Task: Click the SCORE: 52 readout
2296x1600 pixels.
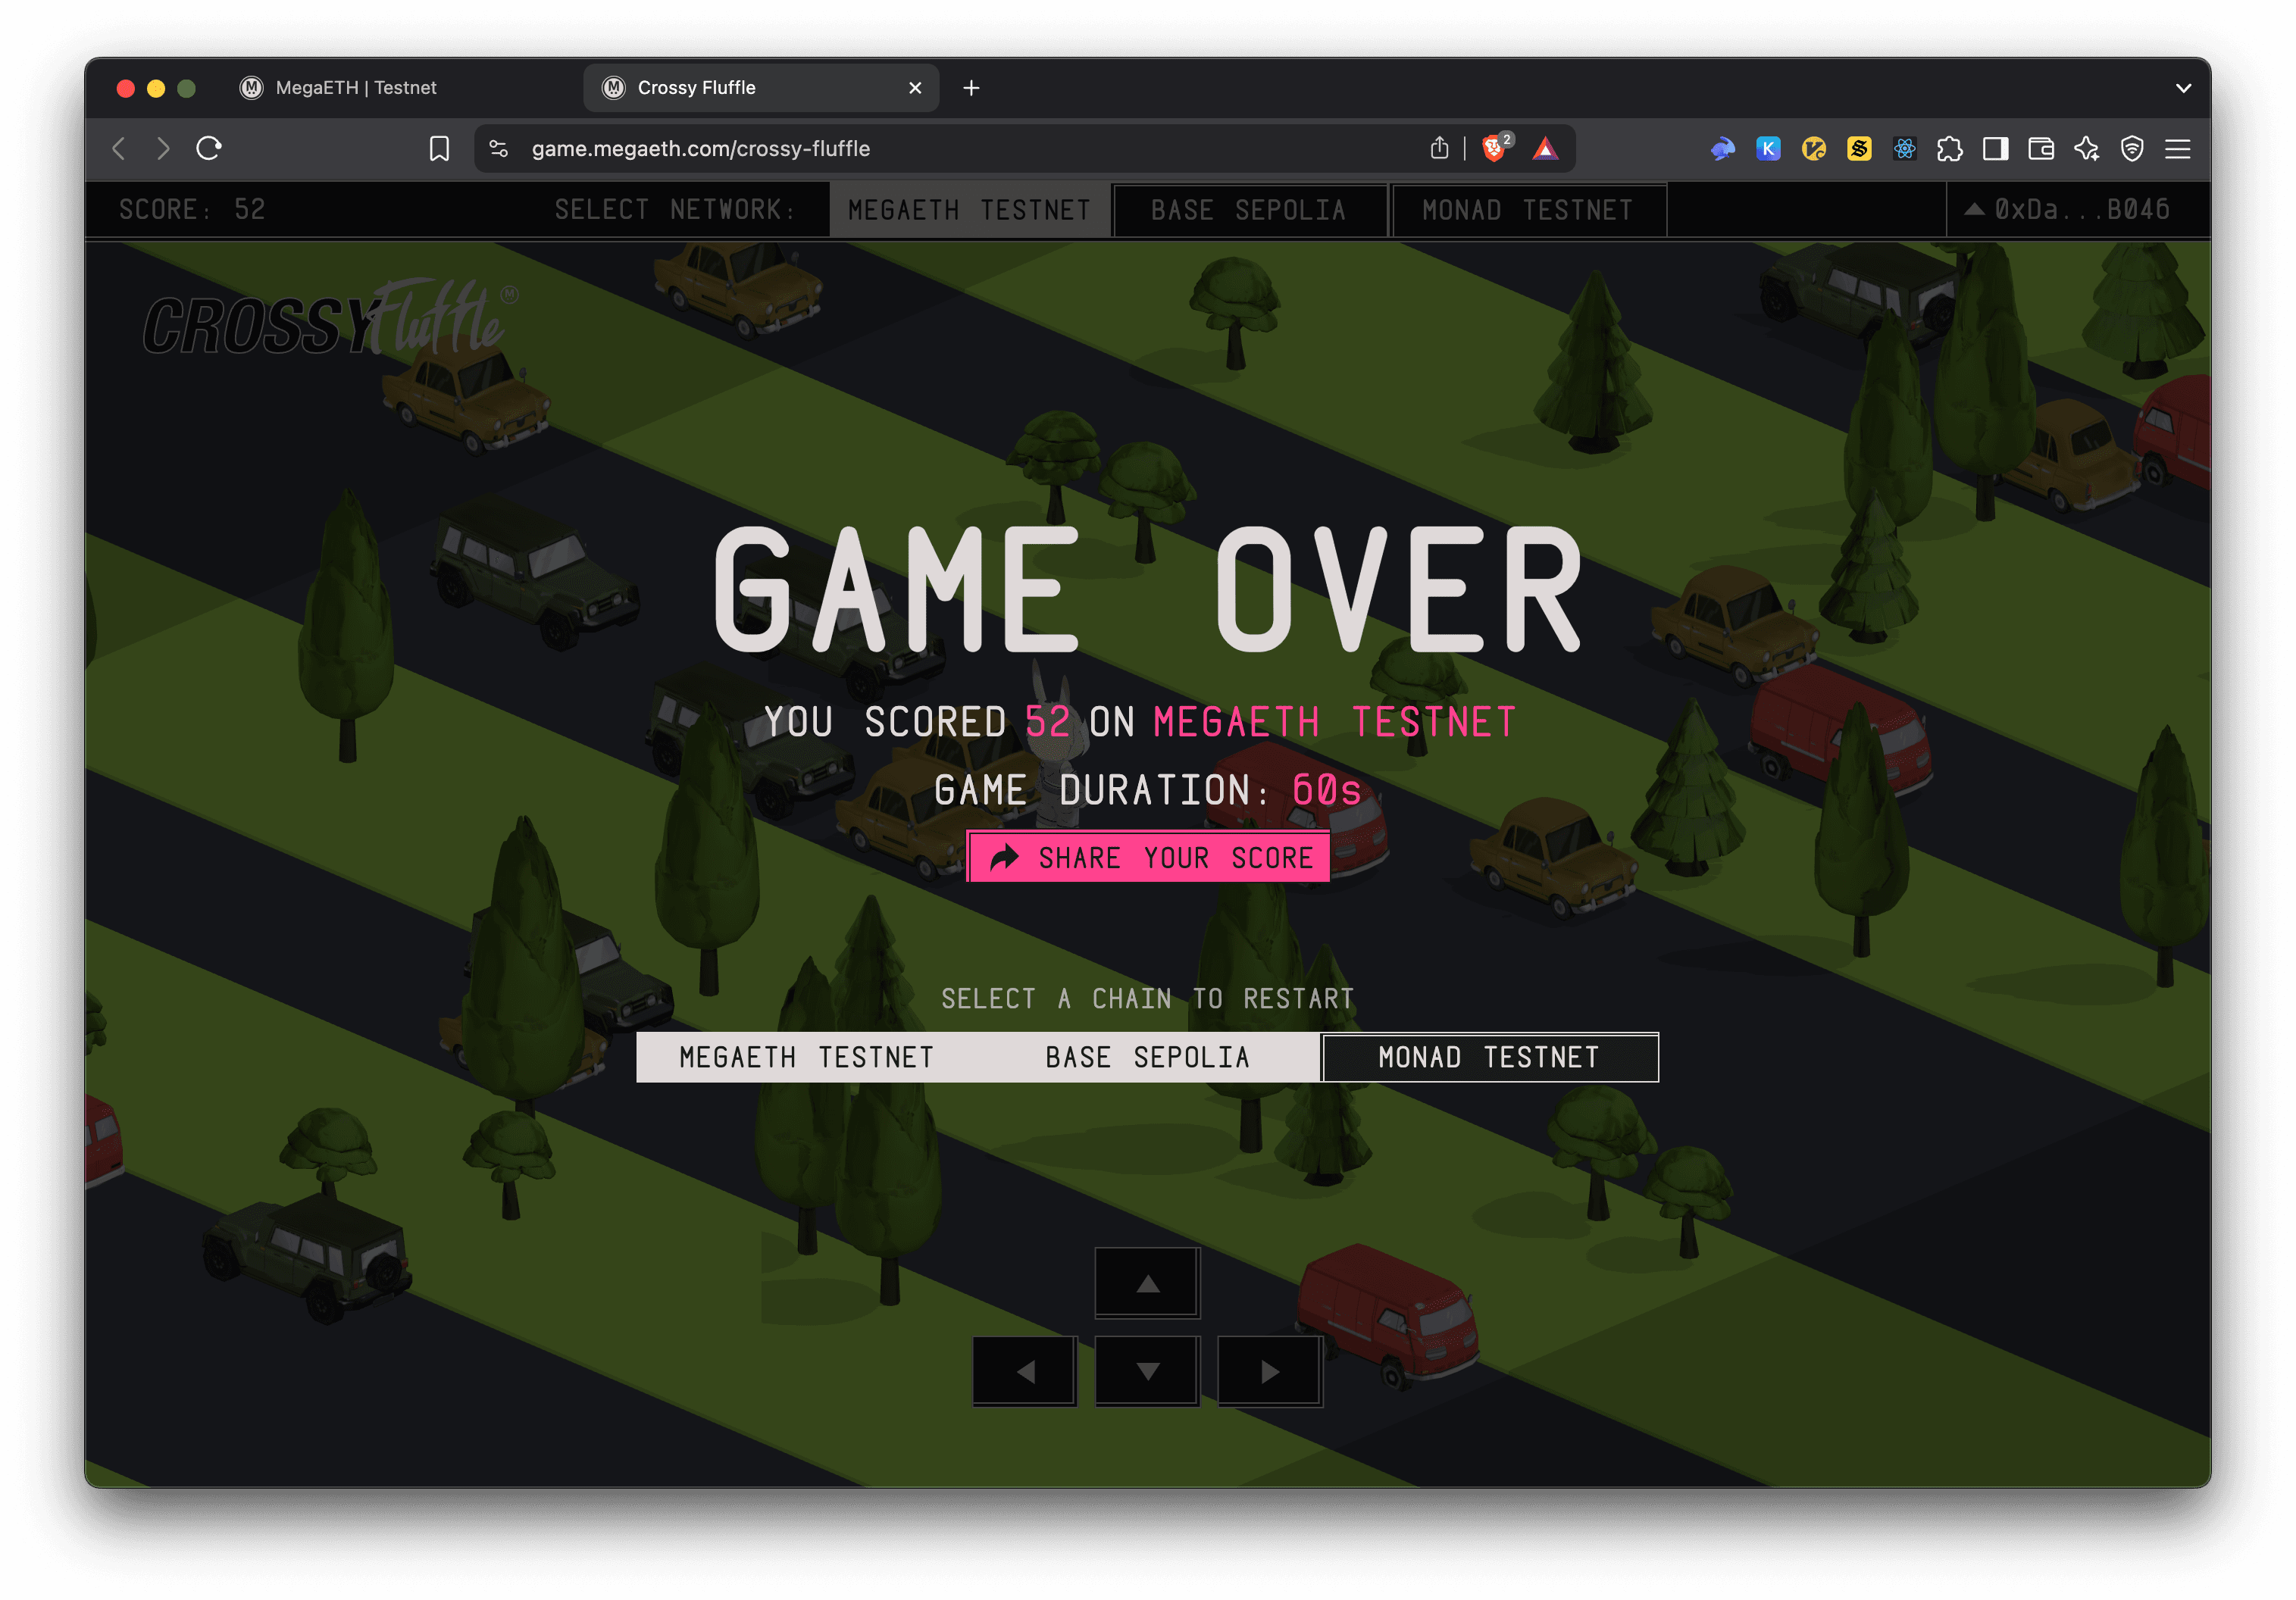Action: pyautogui.click(x=192, y=210)
